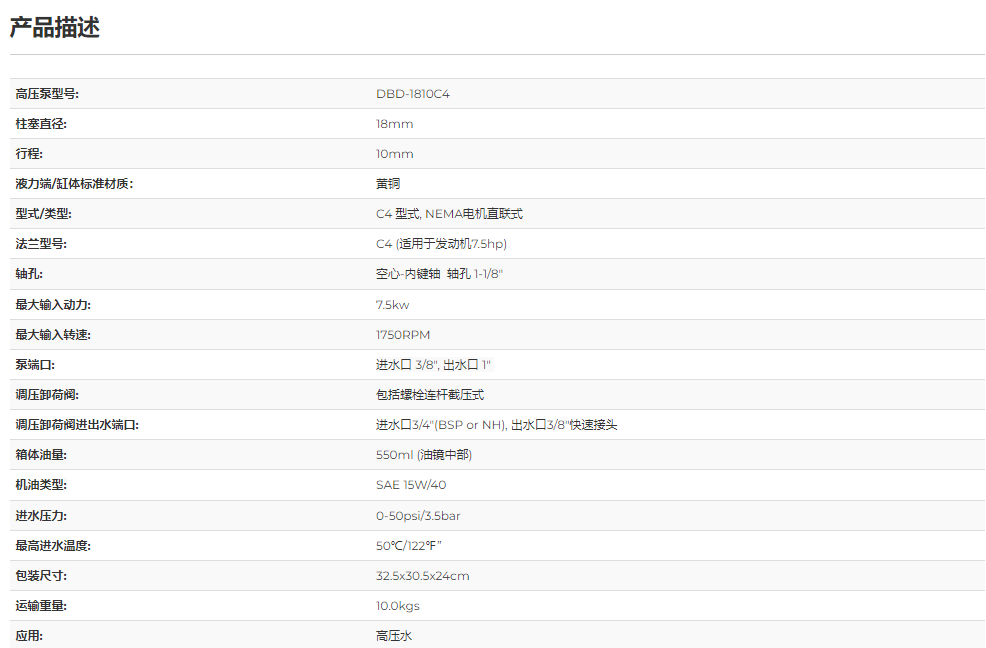The width and height of the screenshot is (986, 648).
Task: Click the 产品描述 heading
Action: pyautogui.click(x=55, y=28)
